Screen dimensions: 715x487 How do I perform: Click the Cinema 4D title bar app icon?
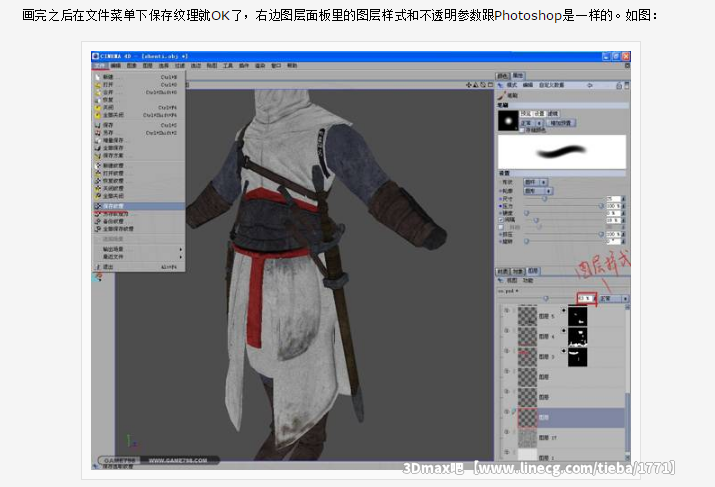96,56
